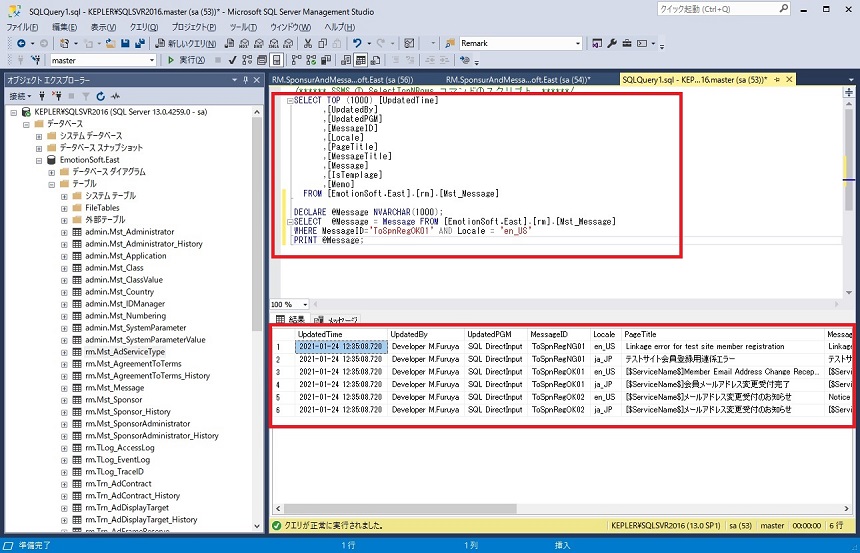This screenshot has height=553, width=860.
Task: Click the 新しいクエリ(N) button
Action: (x=186, y=43)
